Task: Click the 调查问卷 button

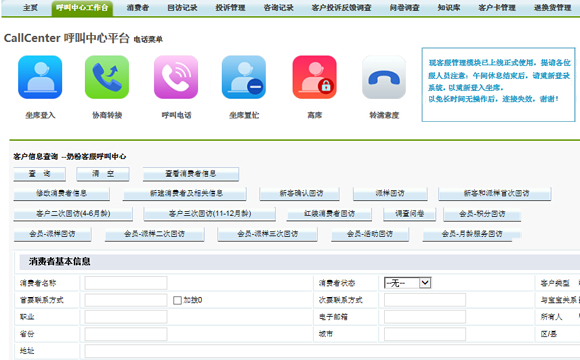Action: coord(409,214)
